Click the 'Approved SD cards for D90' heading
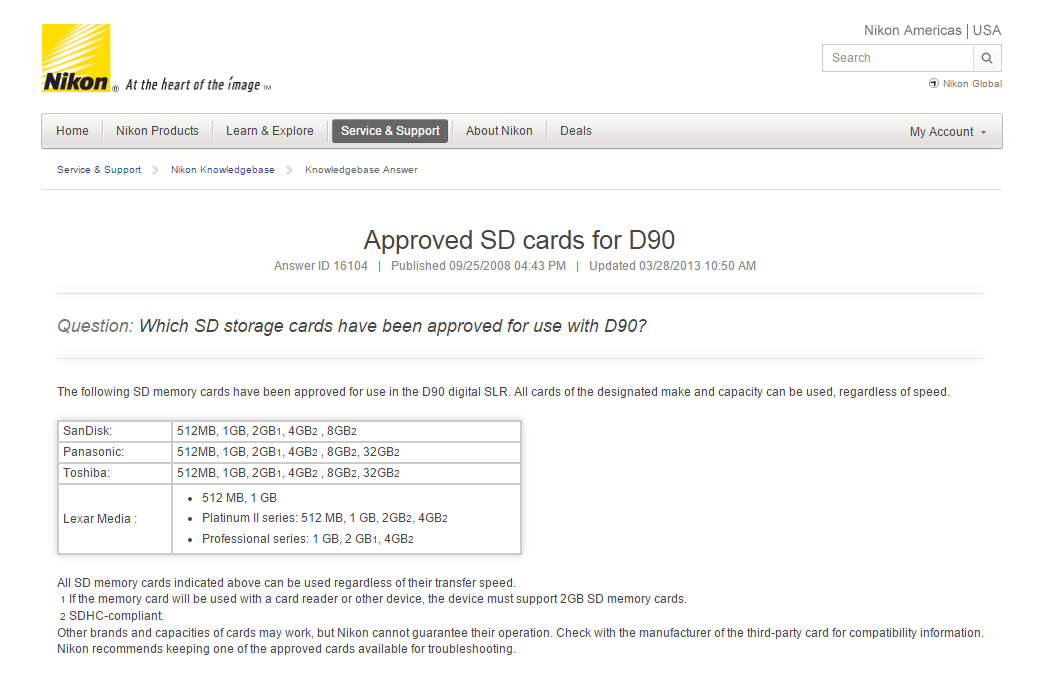Image resolution: width=1053 pixels, height=676 pixels. pos(519,240)
